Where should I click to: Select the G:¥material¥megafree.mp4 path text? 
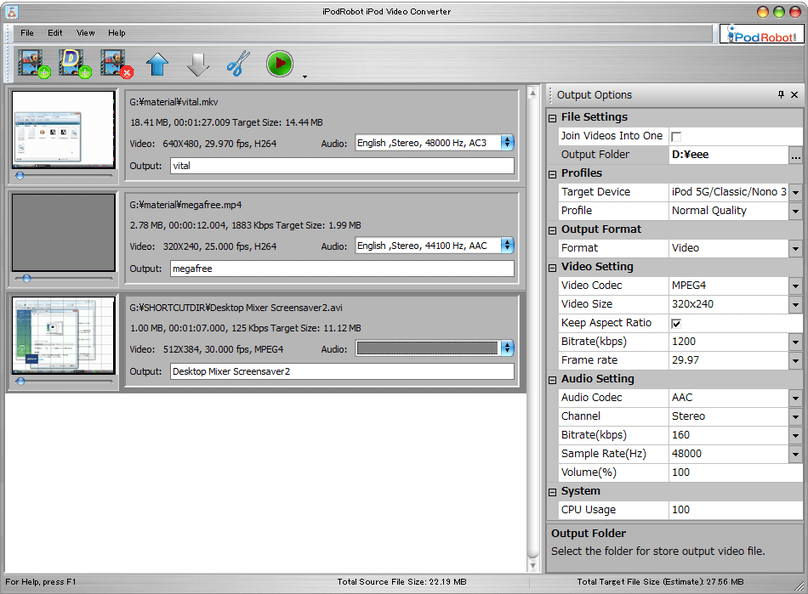coord(186,205)
